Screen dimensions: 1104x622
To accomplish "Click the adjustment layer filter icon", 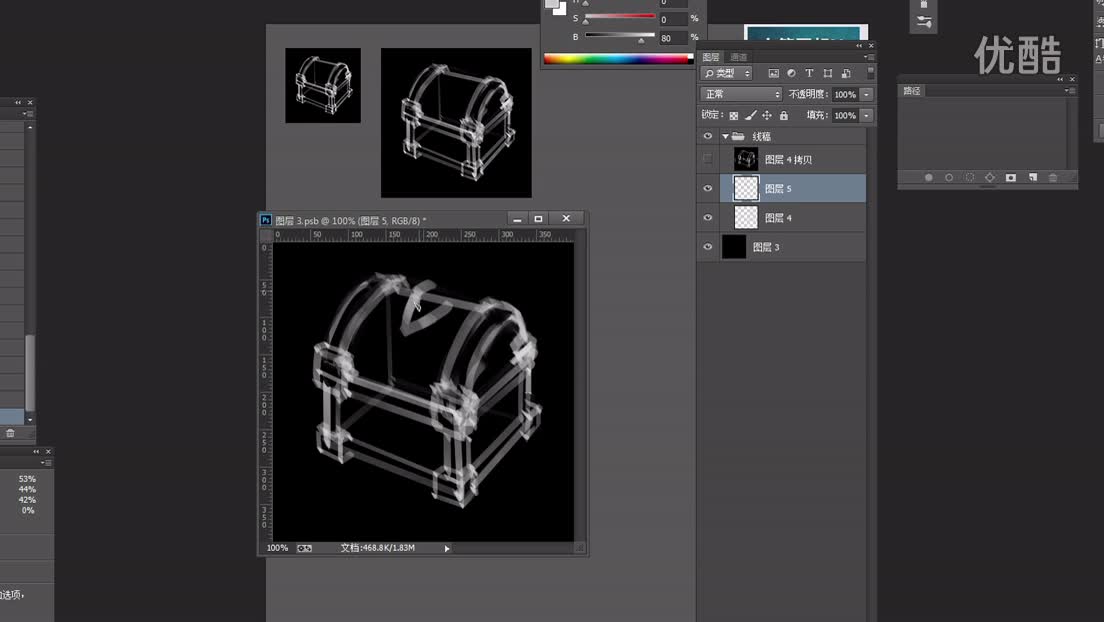I will point(791,74).
